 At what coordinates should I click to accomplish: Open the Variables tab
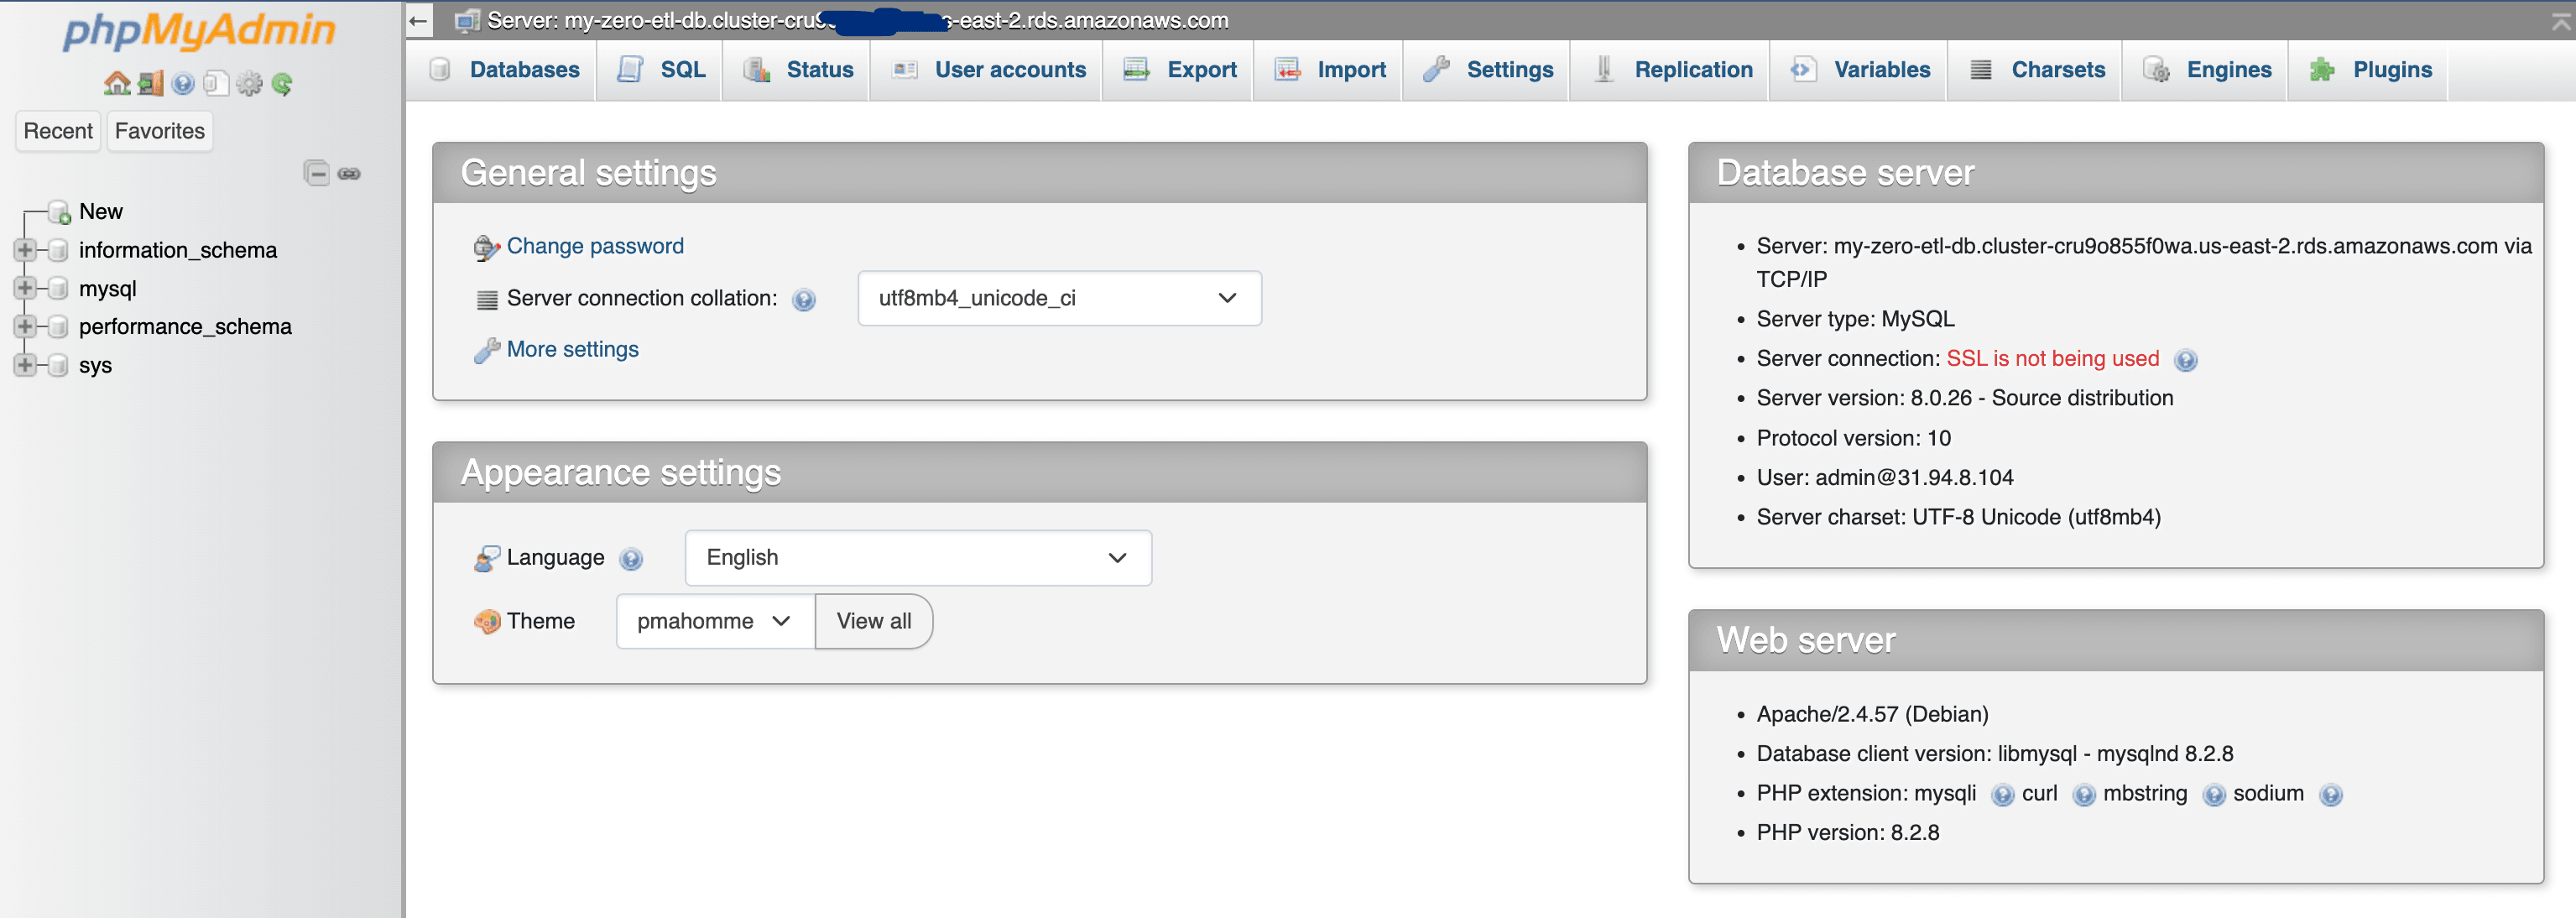click(1859, 70)
